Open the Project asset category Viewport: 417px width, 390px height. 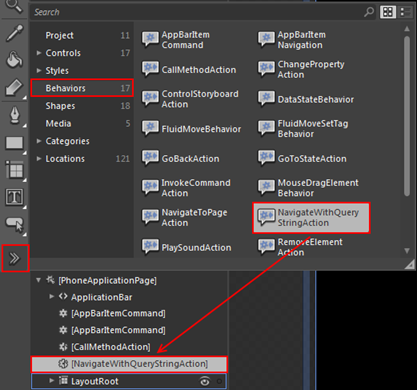[82, 35]
